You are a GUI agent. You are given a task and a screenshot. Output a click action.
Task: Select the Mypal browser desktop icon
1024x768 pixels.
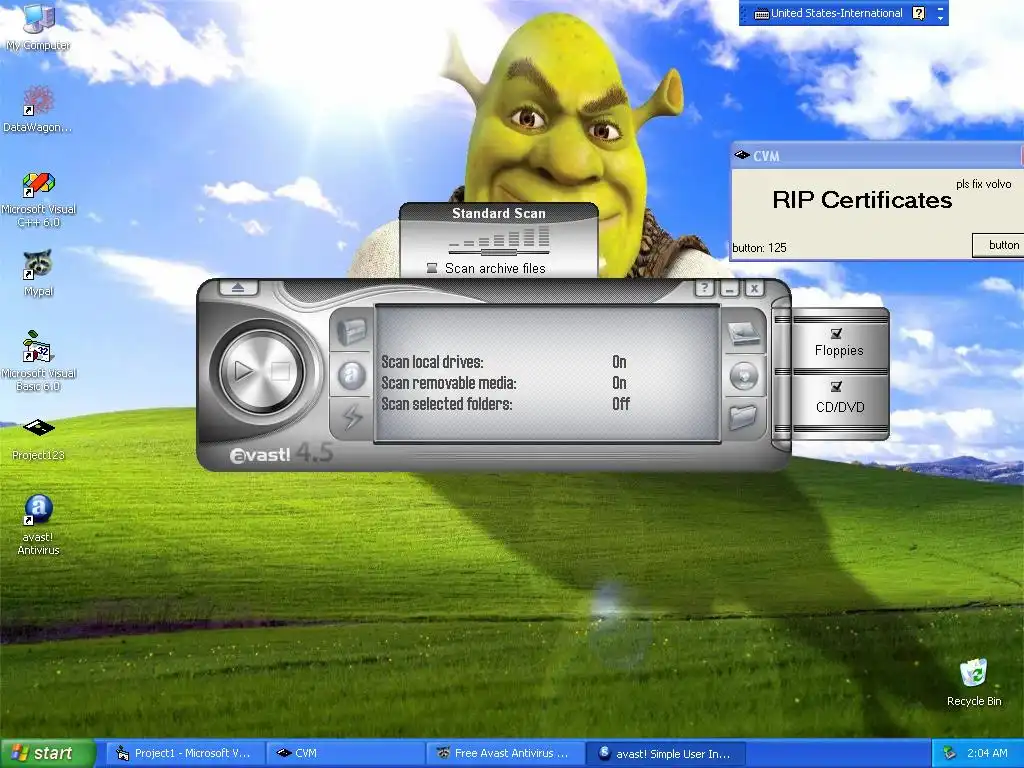(39, 273)
